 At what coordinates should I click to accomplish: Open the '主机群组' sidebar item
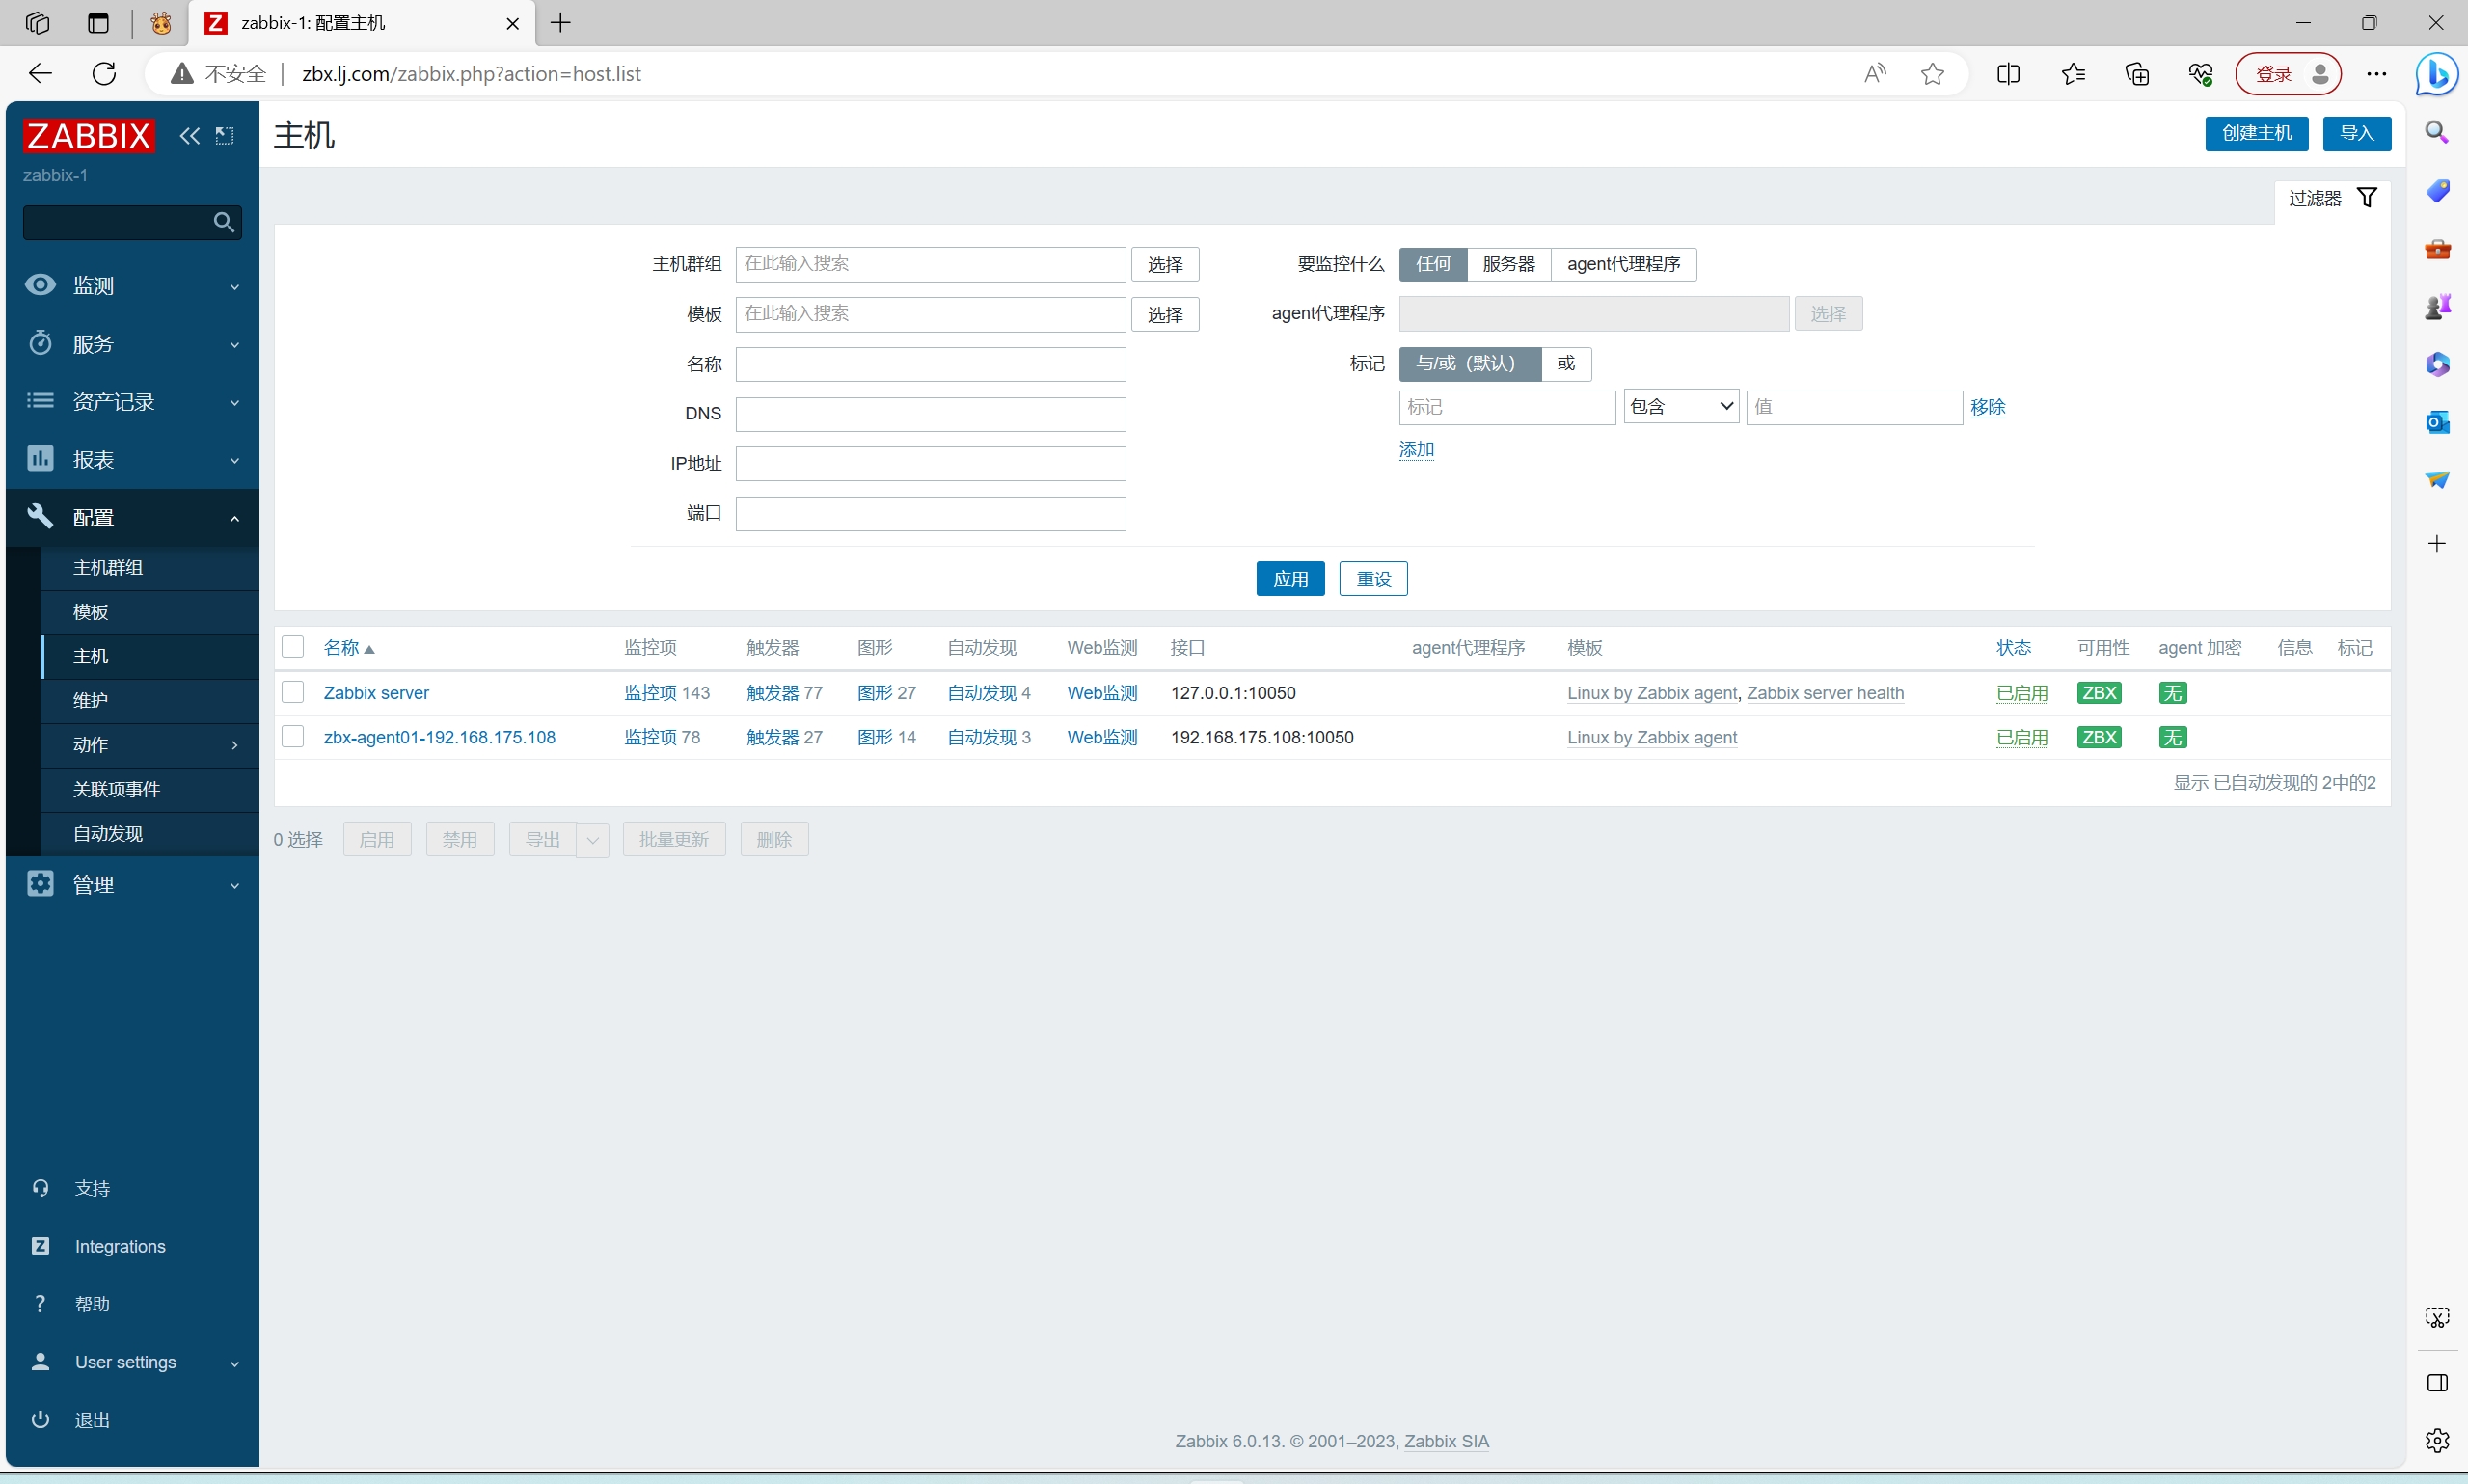pos(108,567)
